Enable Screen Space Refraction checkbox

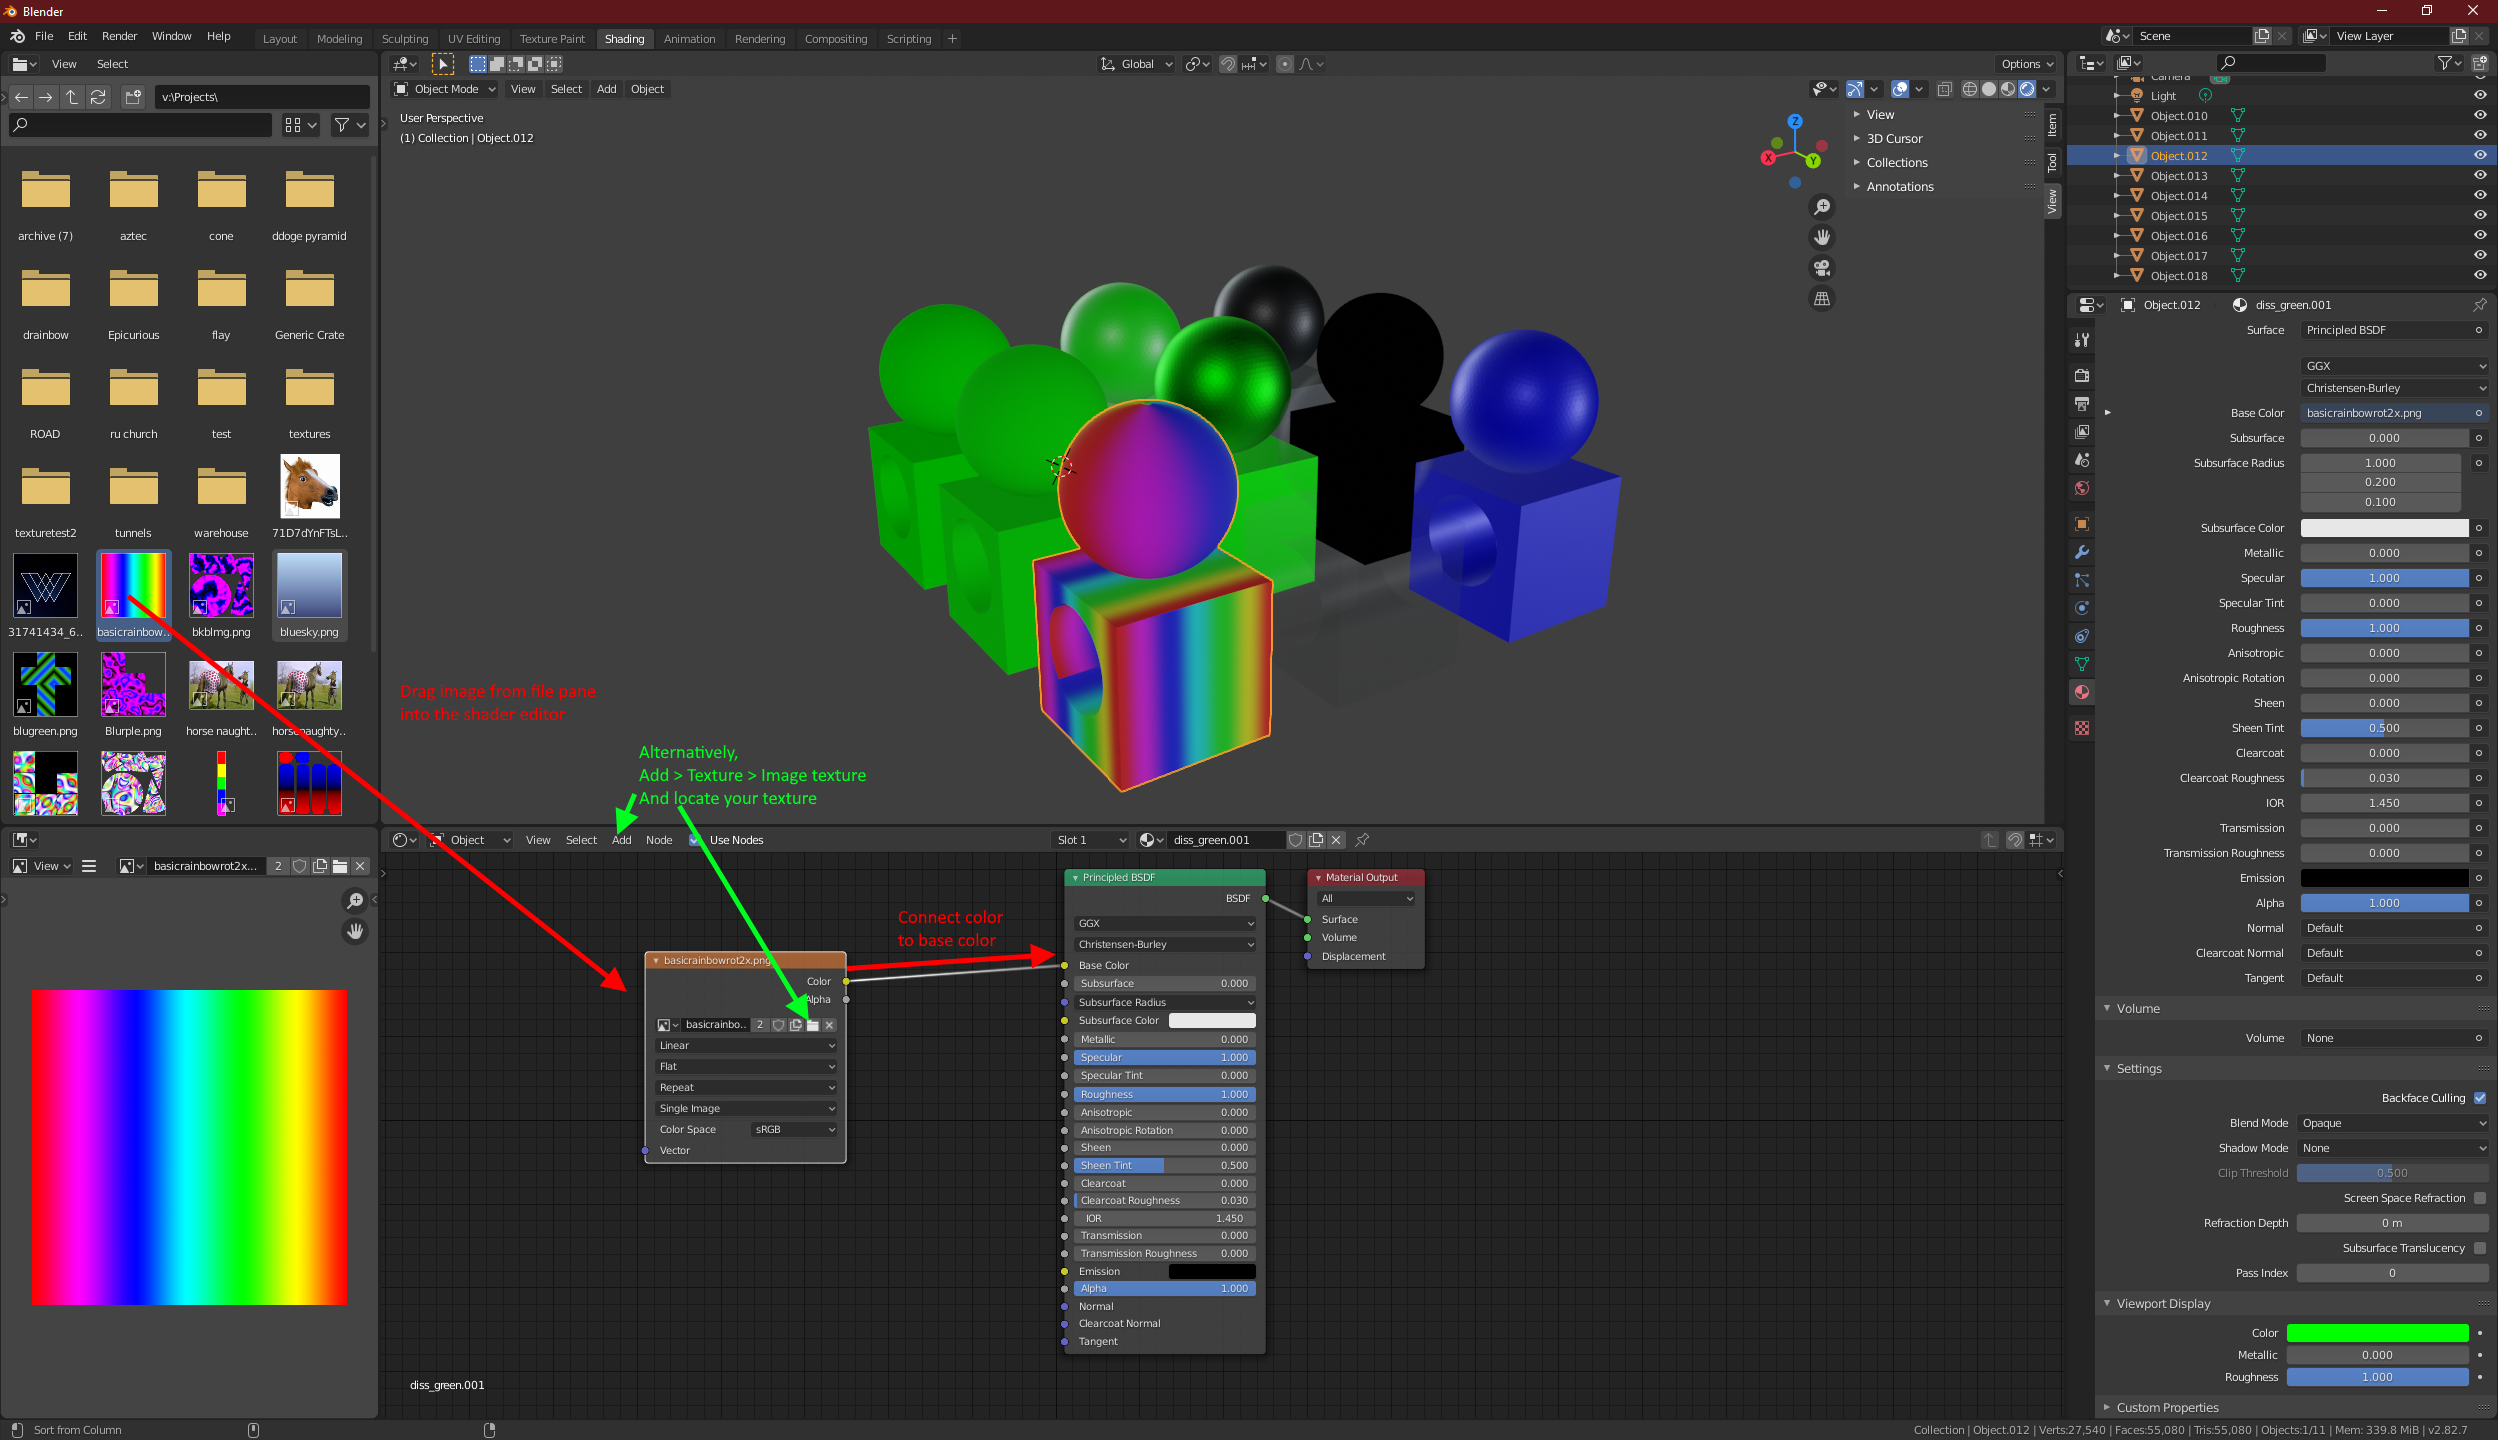(2480, 1198)
